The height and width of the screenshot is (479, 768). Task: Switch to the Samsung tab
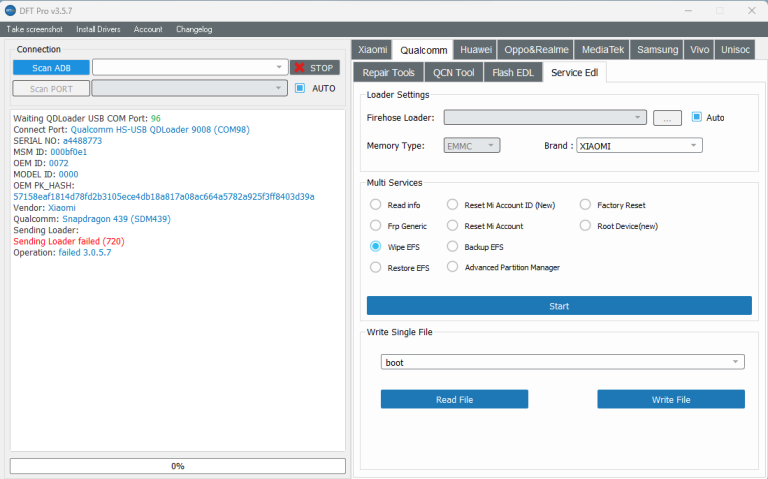(x=657, y=49)
